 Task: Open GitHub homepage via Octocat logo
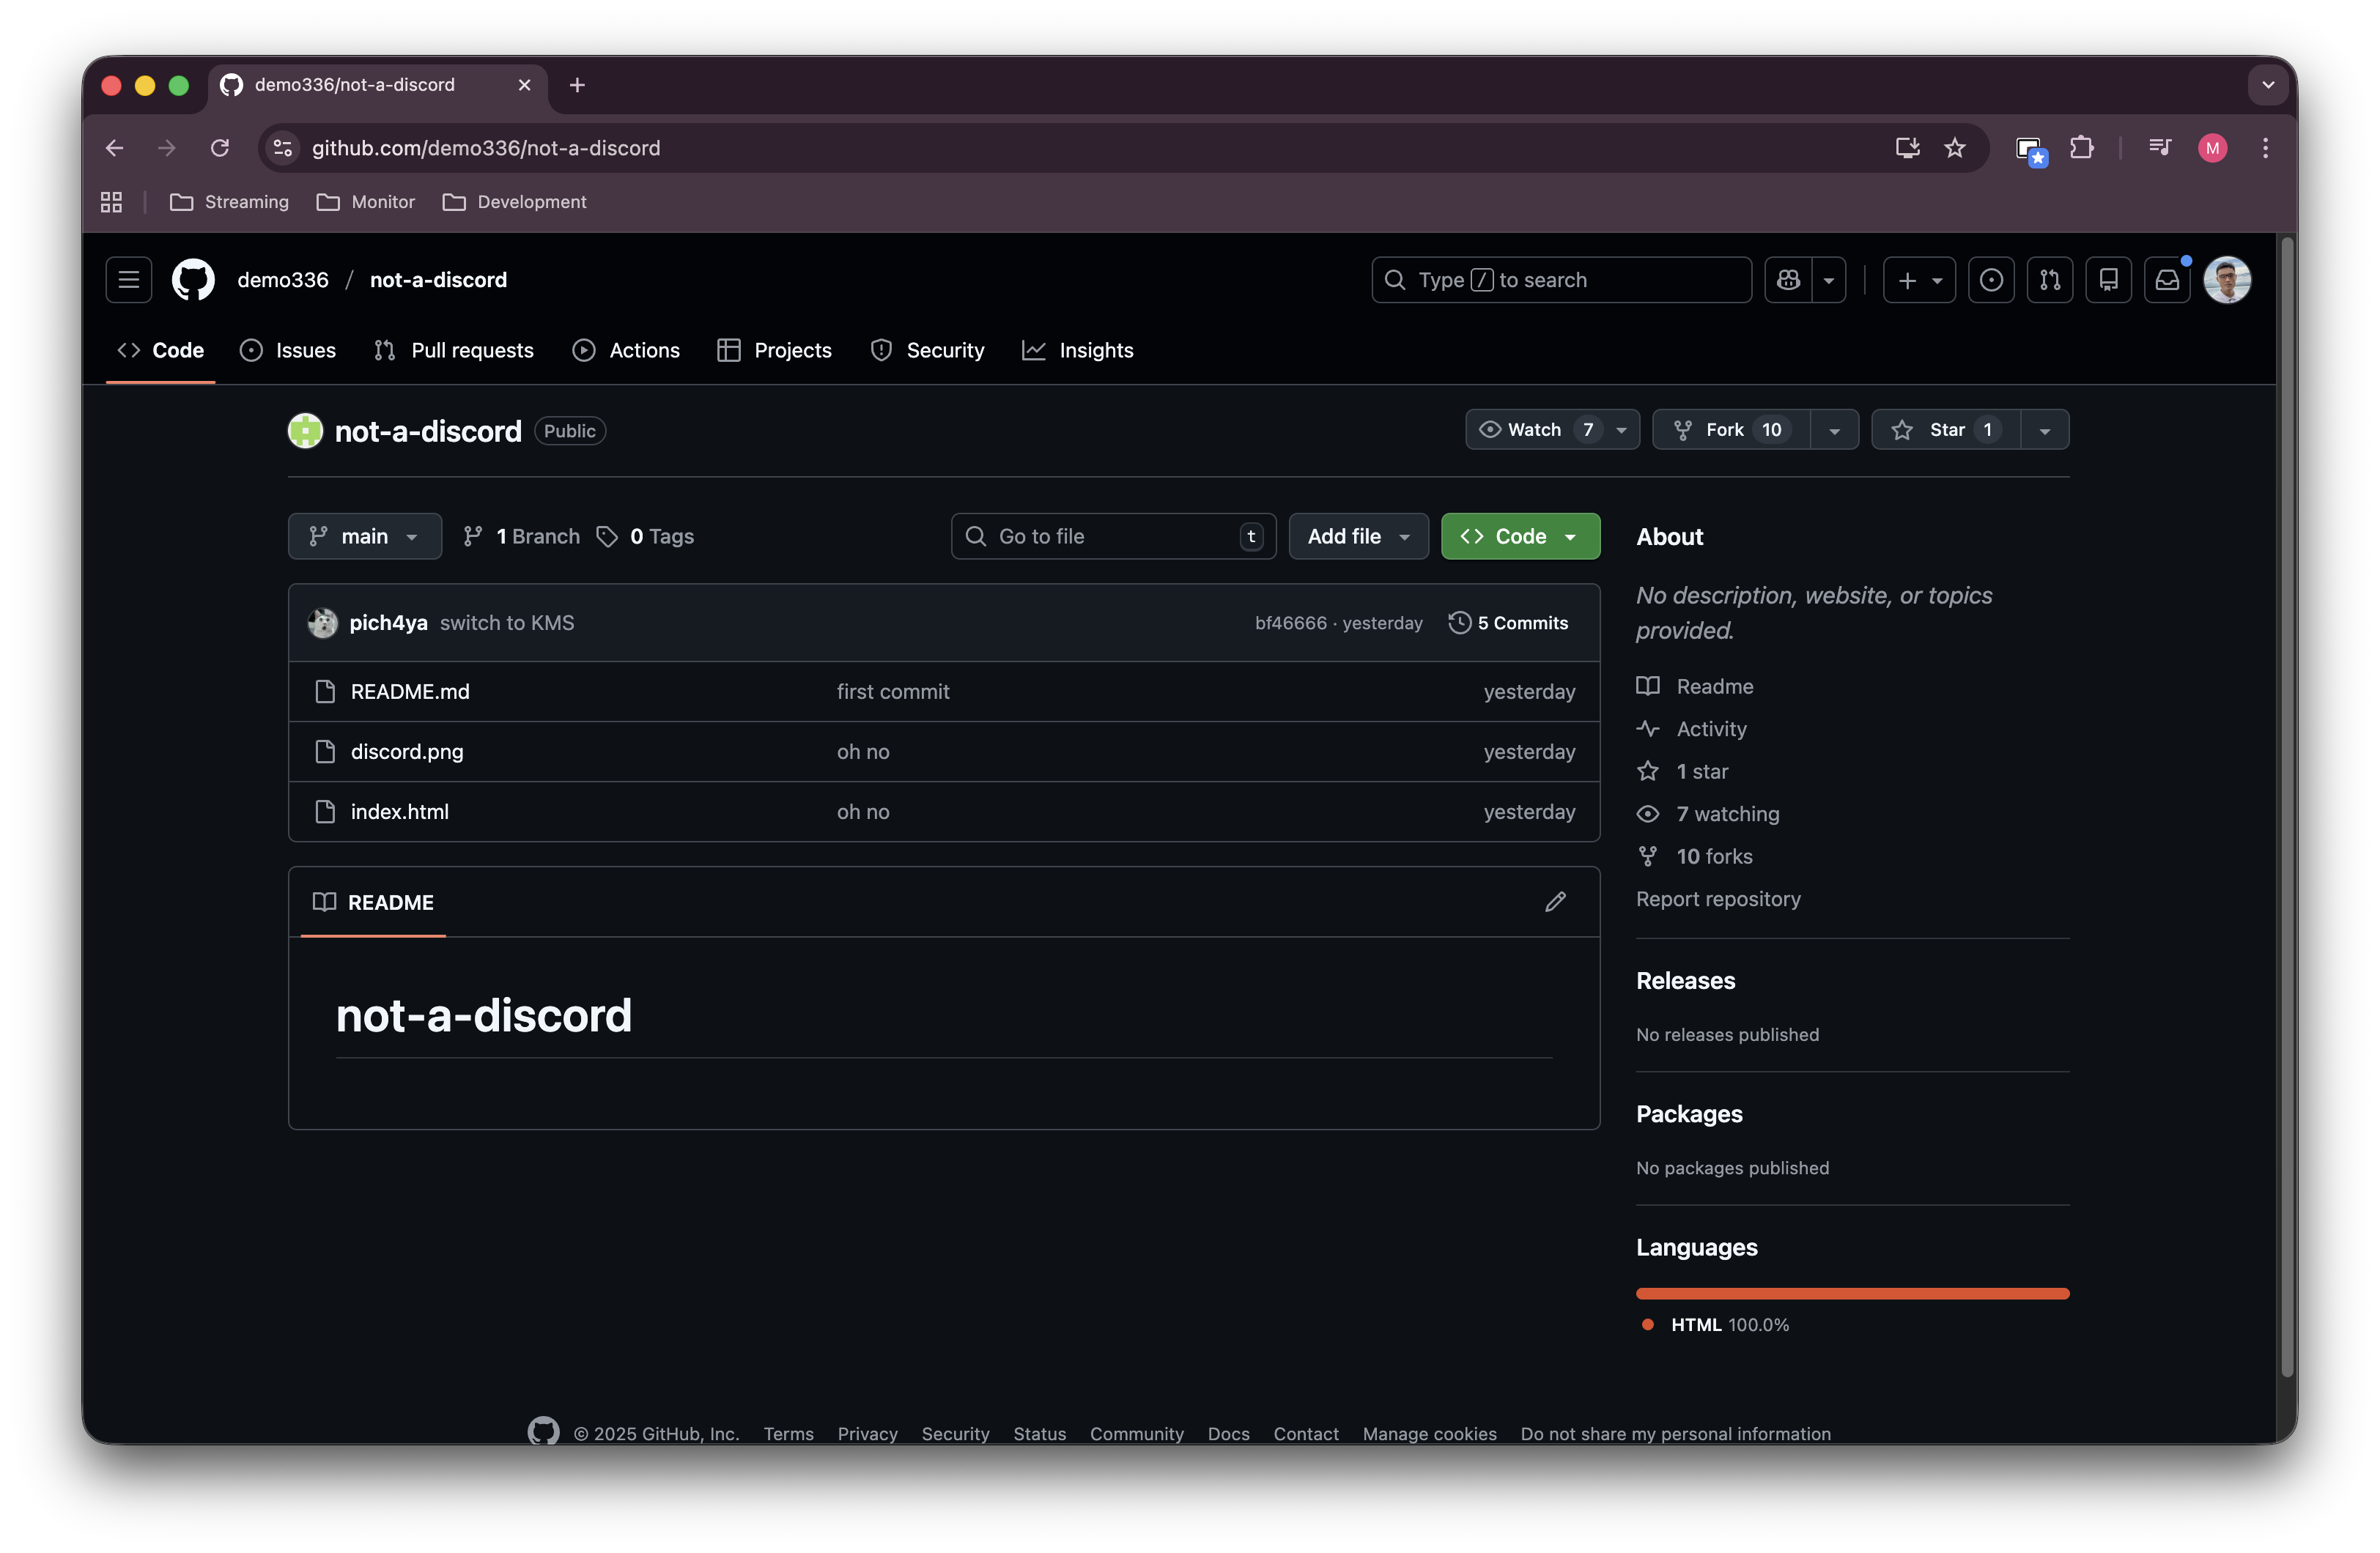pos(193,280)
